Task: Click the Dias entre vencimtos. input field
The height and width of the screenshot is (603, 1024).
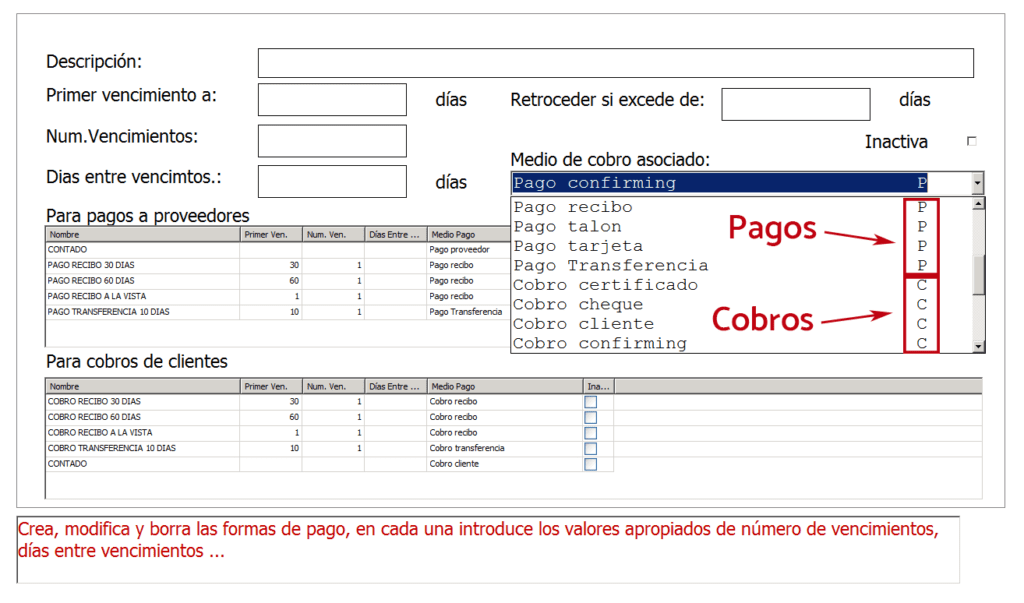Action: (332, 182)
